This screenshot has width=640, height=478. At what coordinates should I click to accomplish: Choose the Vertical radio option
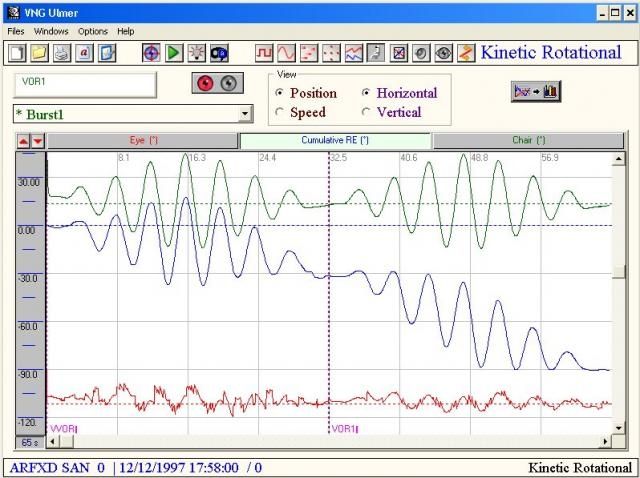pos(367,112)
